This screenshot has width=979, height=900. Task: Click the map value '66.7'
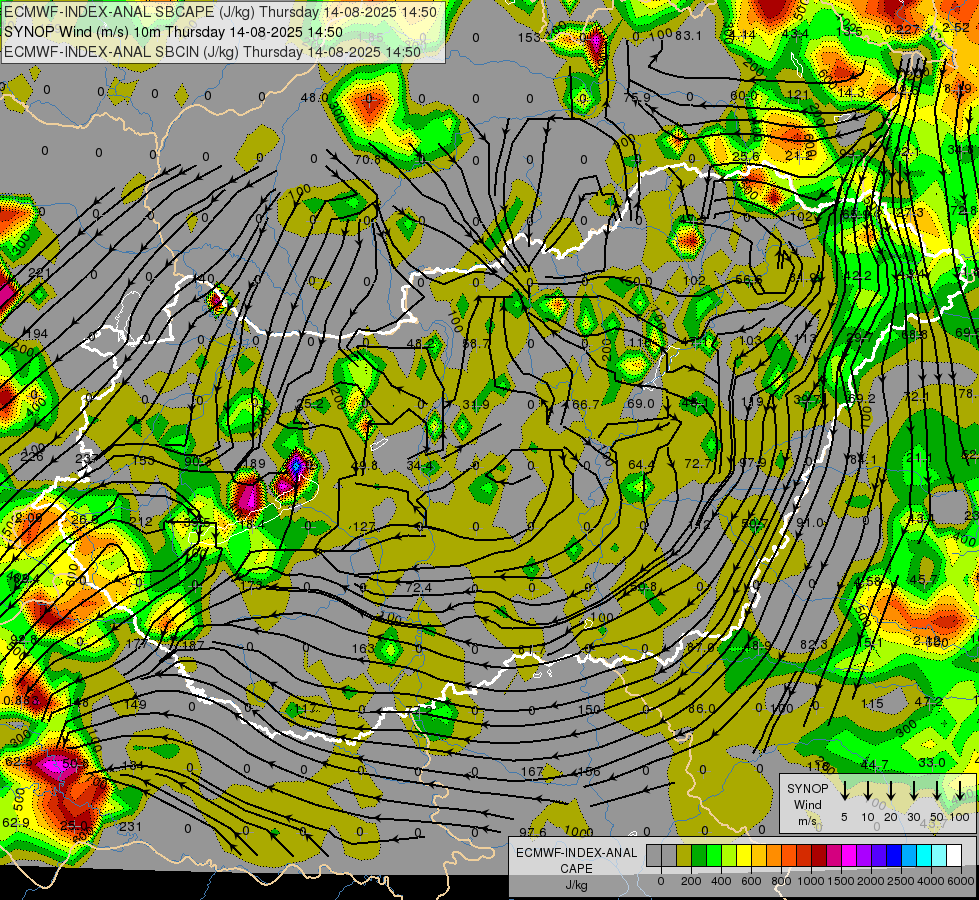coord(586,405)
